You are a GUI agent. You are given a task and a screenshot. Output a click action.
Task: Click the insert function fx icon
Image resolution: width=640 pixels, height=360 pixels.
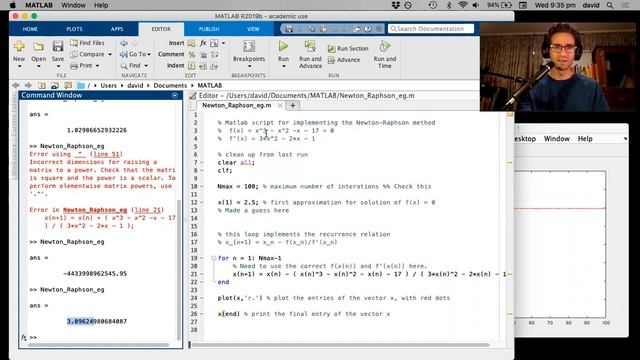click(x=203, y=43)
